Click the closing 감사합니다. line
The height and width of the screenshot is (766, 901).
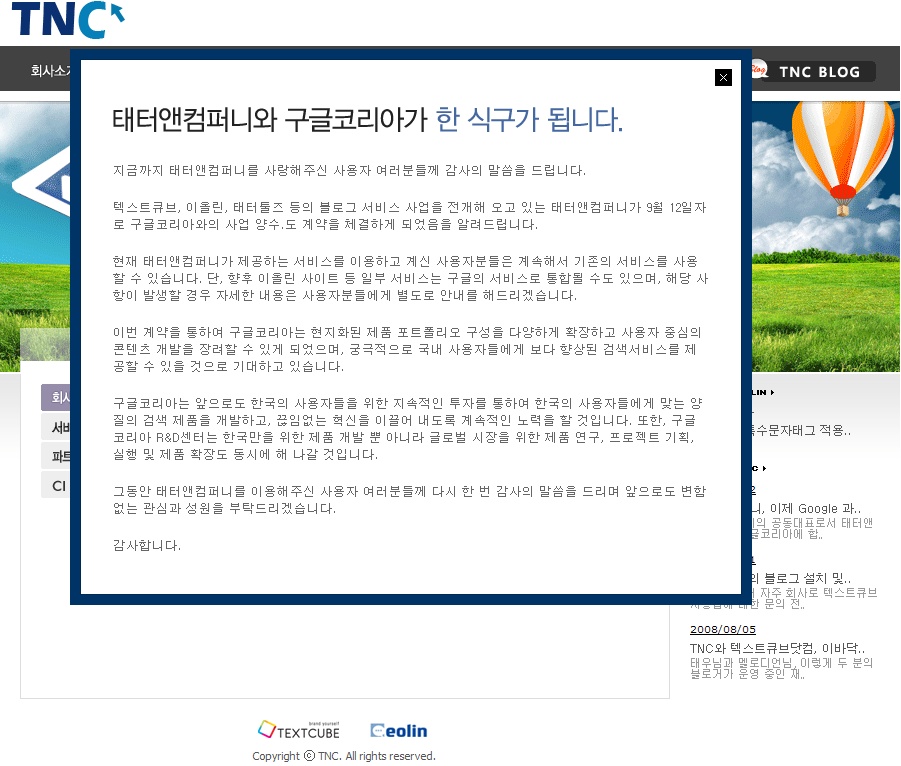click(147, 545)
